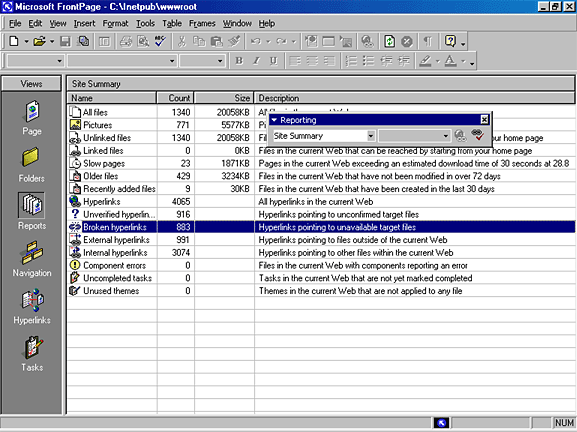Screen dimensions: 577x432
Task: Switch to Tasks view in Views bar
Action: click(x=32, y=353)
